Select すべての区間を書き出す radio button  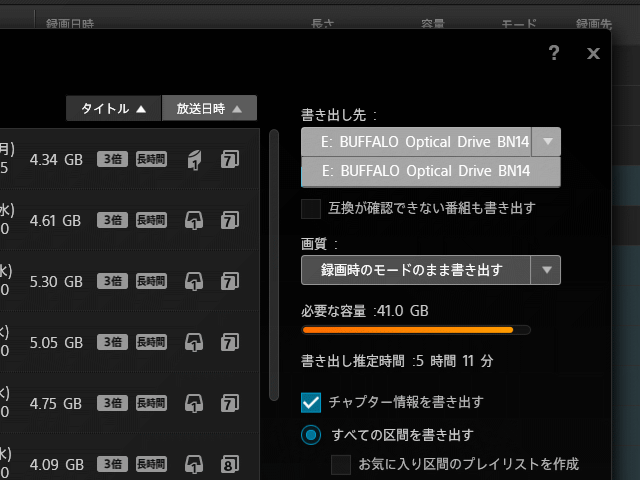[311, 435]
